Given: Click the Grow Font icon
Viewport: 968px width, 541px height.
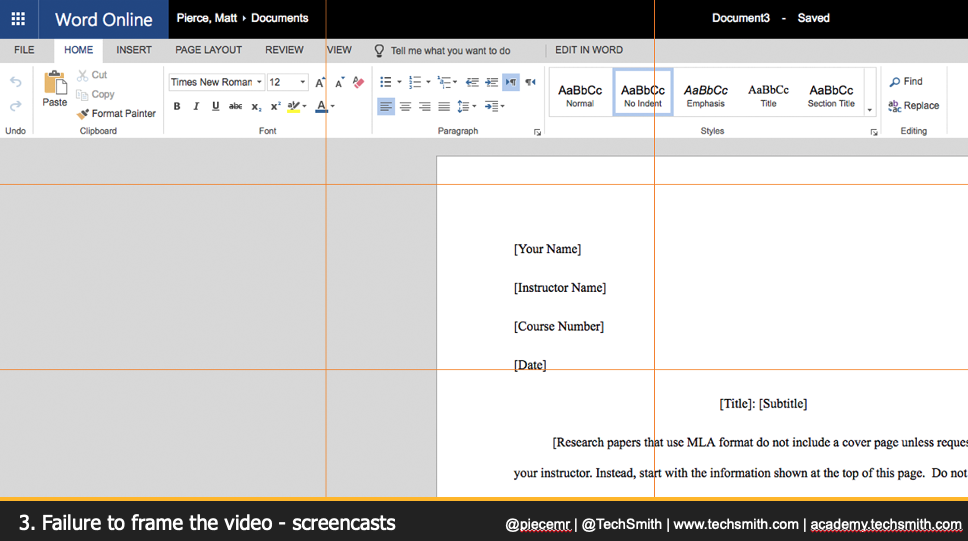Looking at the screenshot, I should [x=320, y=82].
